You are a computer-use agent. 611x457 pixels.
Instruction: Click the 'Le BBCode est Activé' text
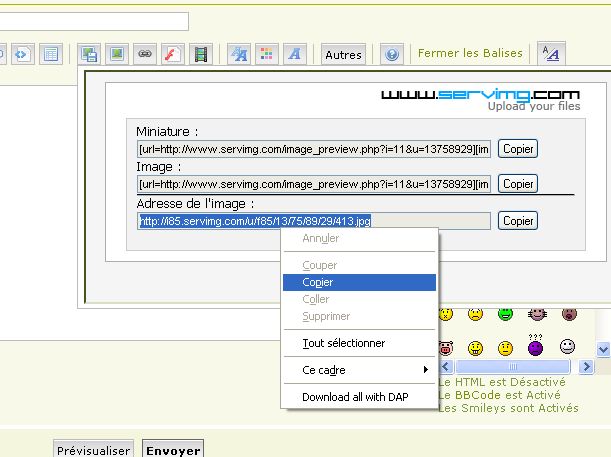pyautogui.click(x=500, y=395)
